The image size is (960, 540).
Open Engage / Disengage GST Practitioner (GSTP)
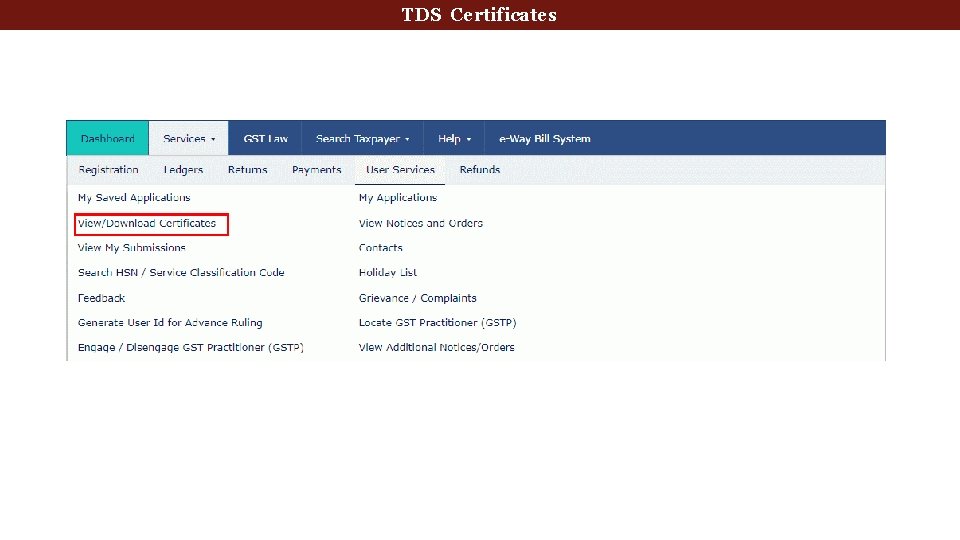pos(190,347)
